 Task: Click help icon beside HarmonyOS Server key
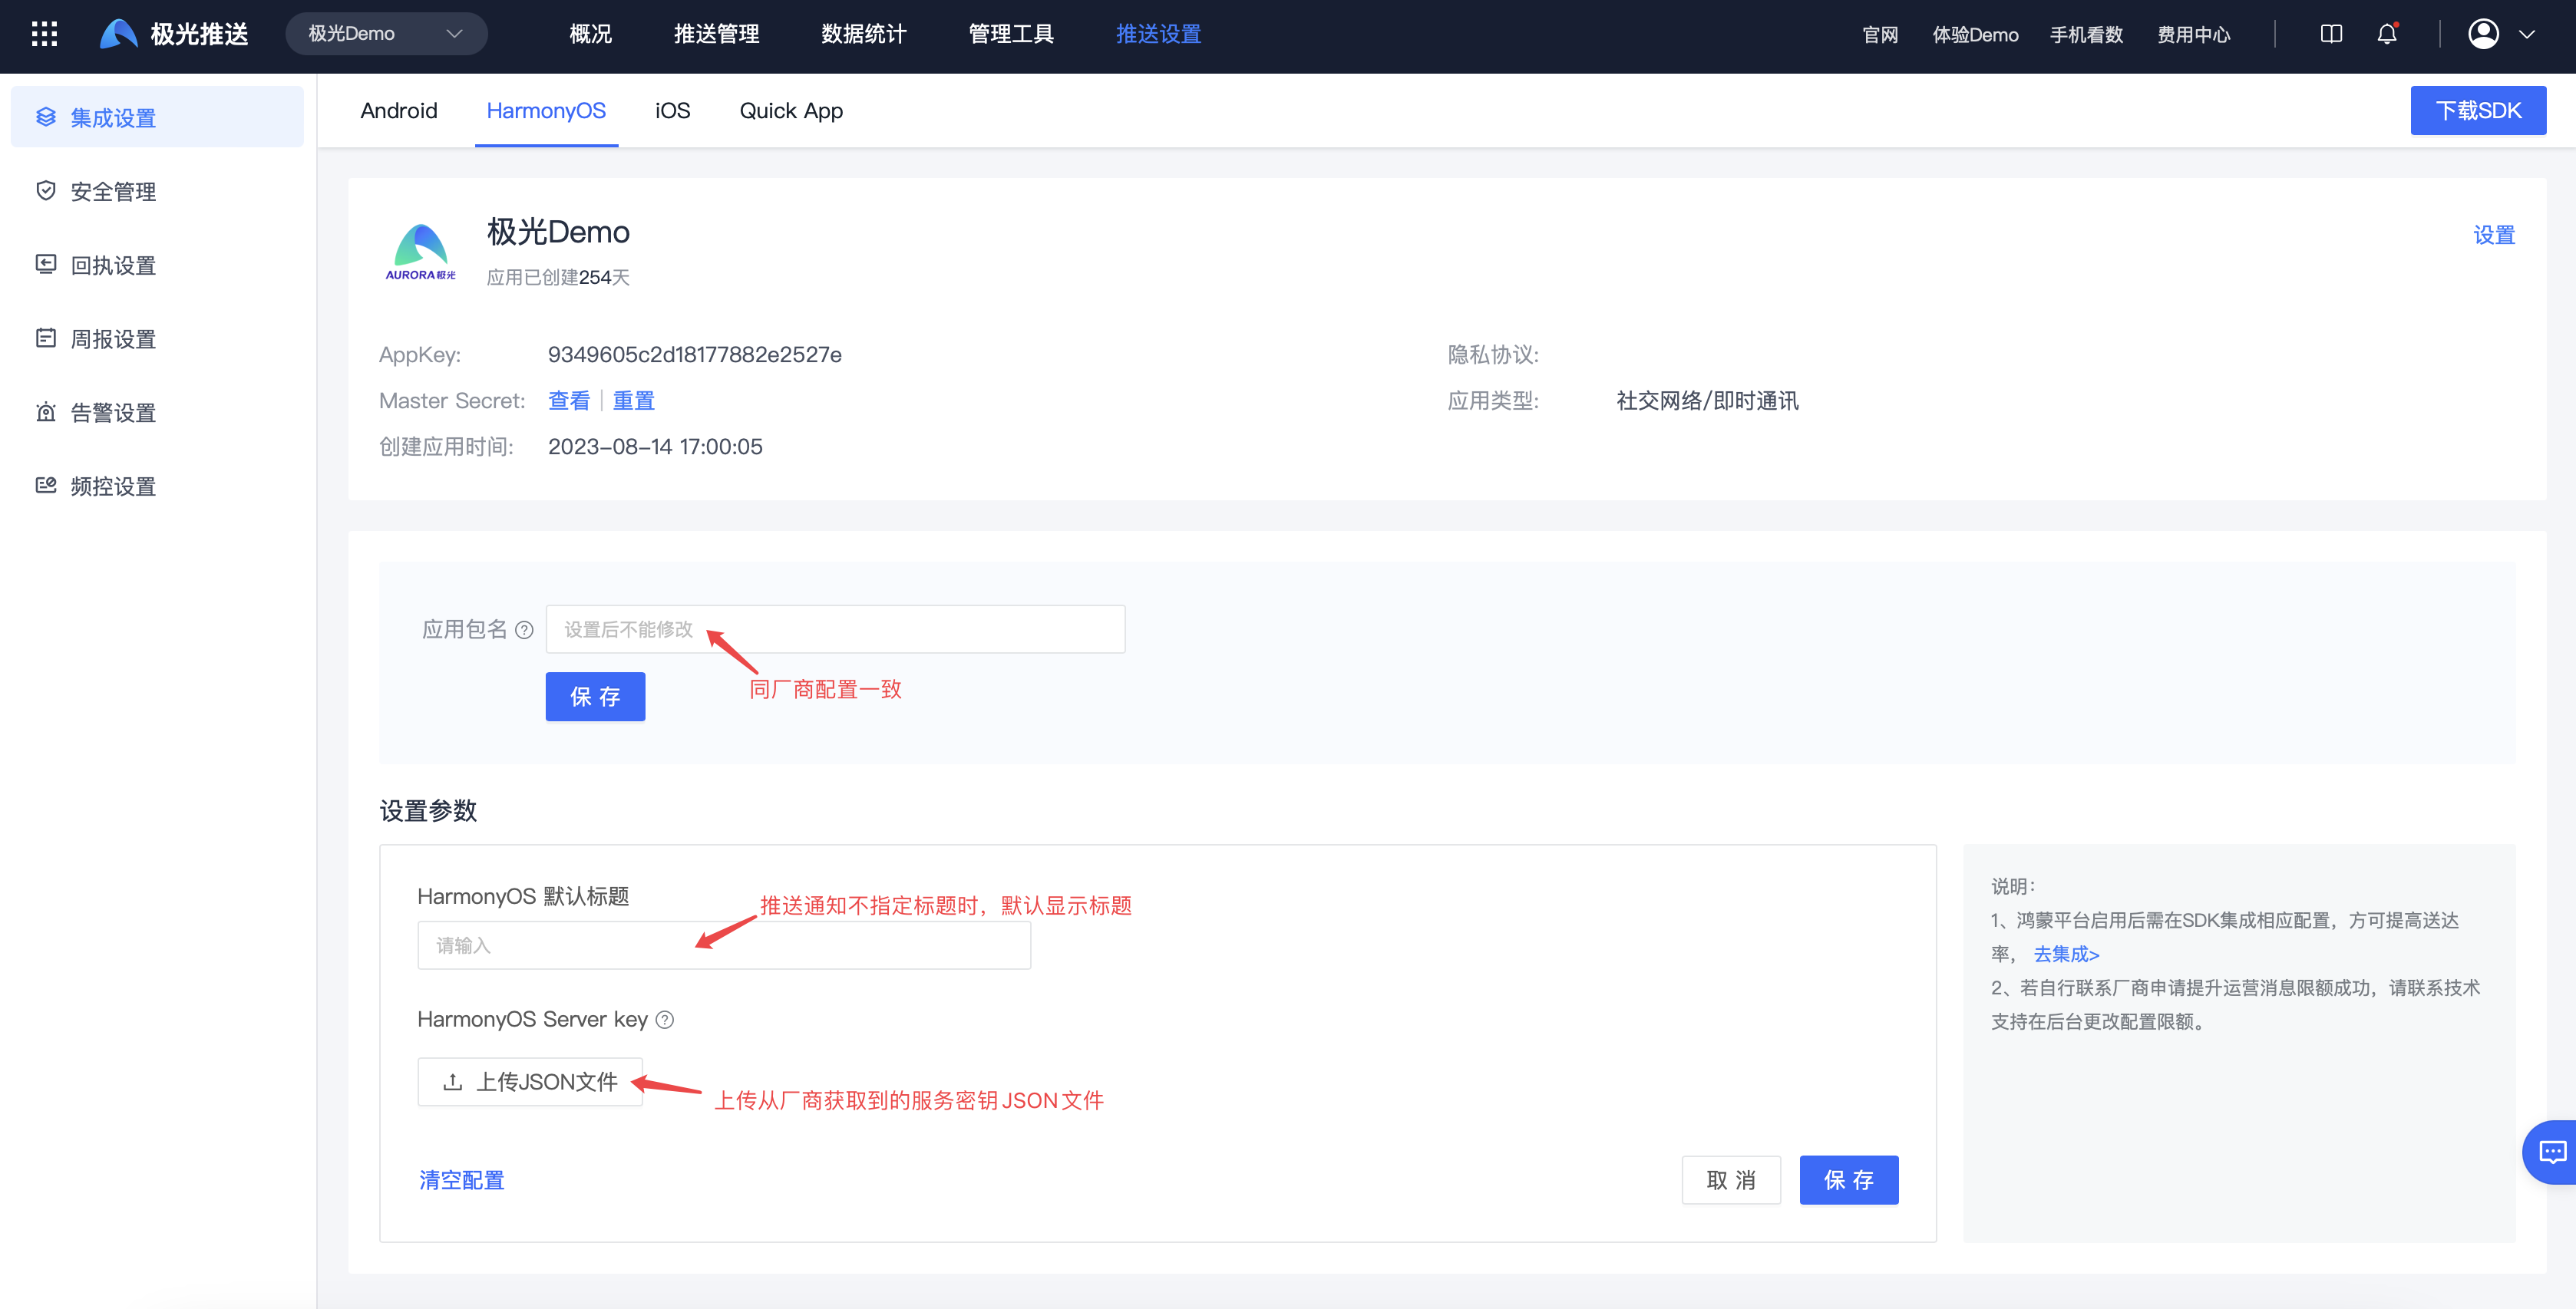665,1020
